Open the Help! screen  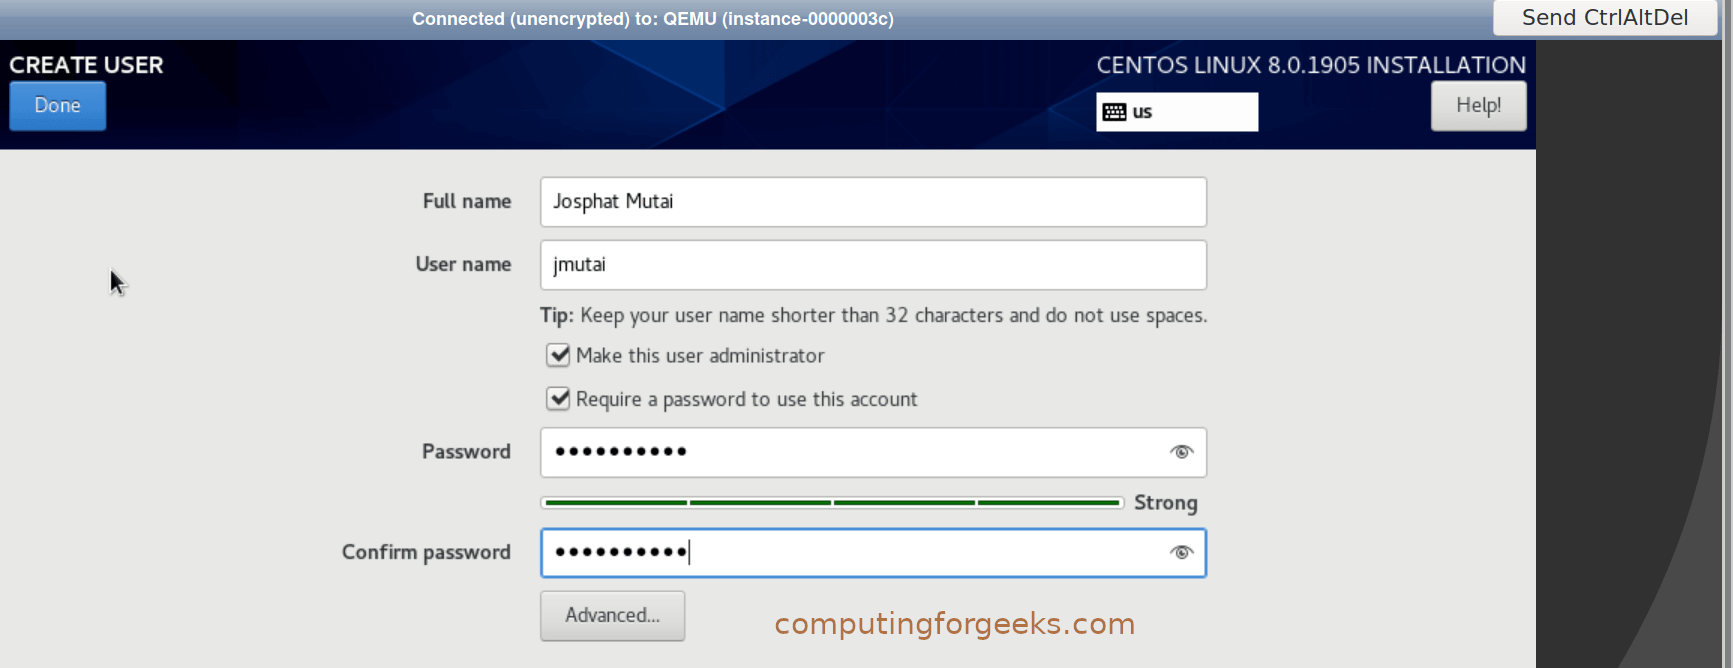pyautogui.click(x=1478, y=106)
